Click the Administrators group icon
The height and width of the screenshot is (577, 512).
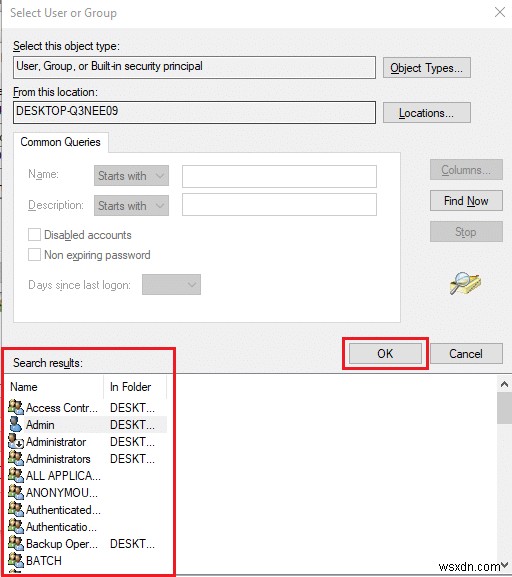coord(16,458)
